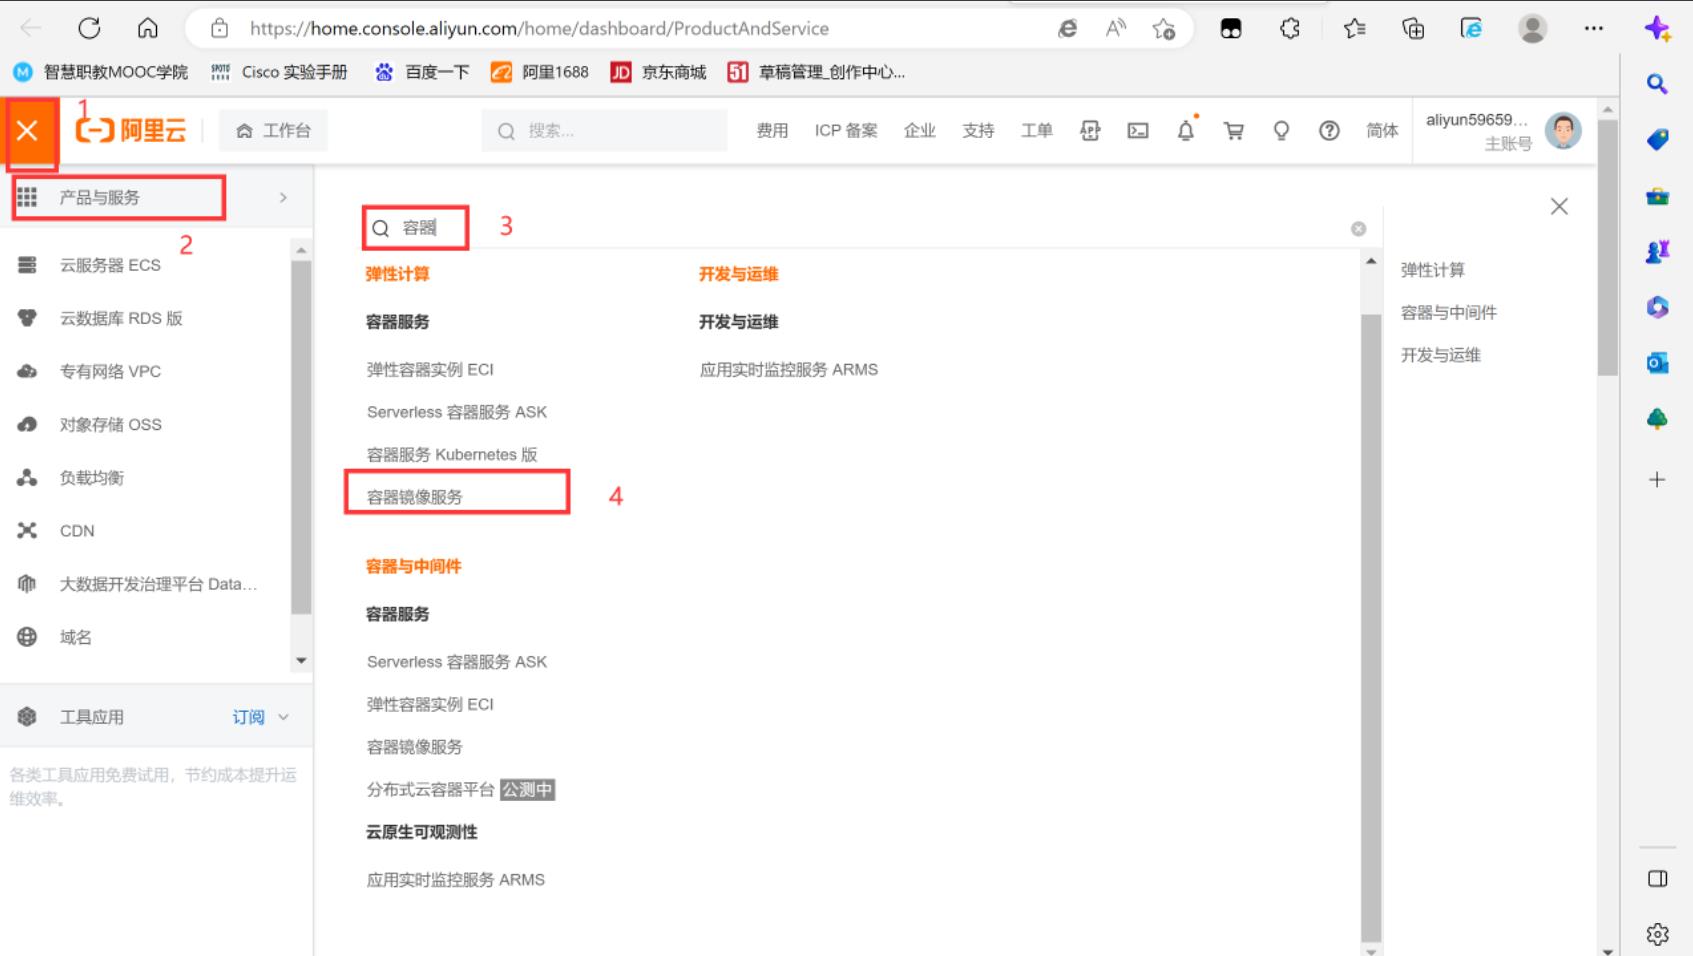The image size is (1693, 956).
Task: Open the help question mark icon
Action: point(1329,131)
